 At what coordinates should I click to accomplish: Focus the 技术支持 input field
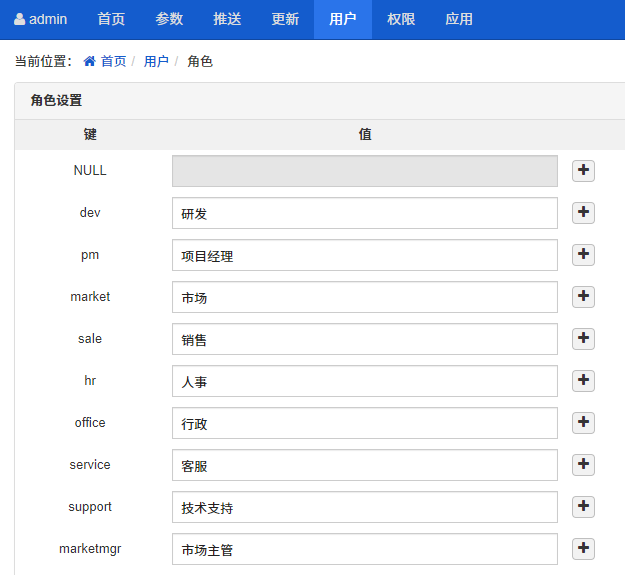(364, 507)
